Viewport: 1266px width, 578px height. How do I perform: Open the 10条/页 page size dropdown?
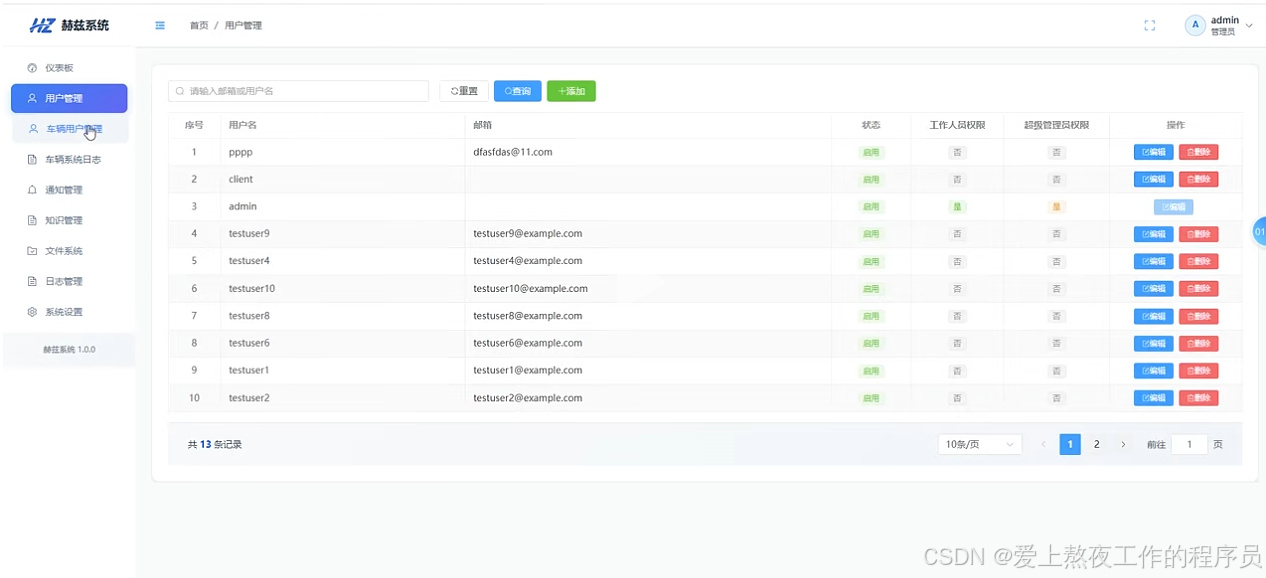pos(979,444)
